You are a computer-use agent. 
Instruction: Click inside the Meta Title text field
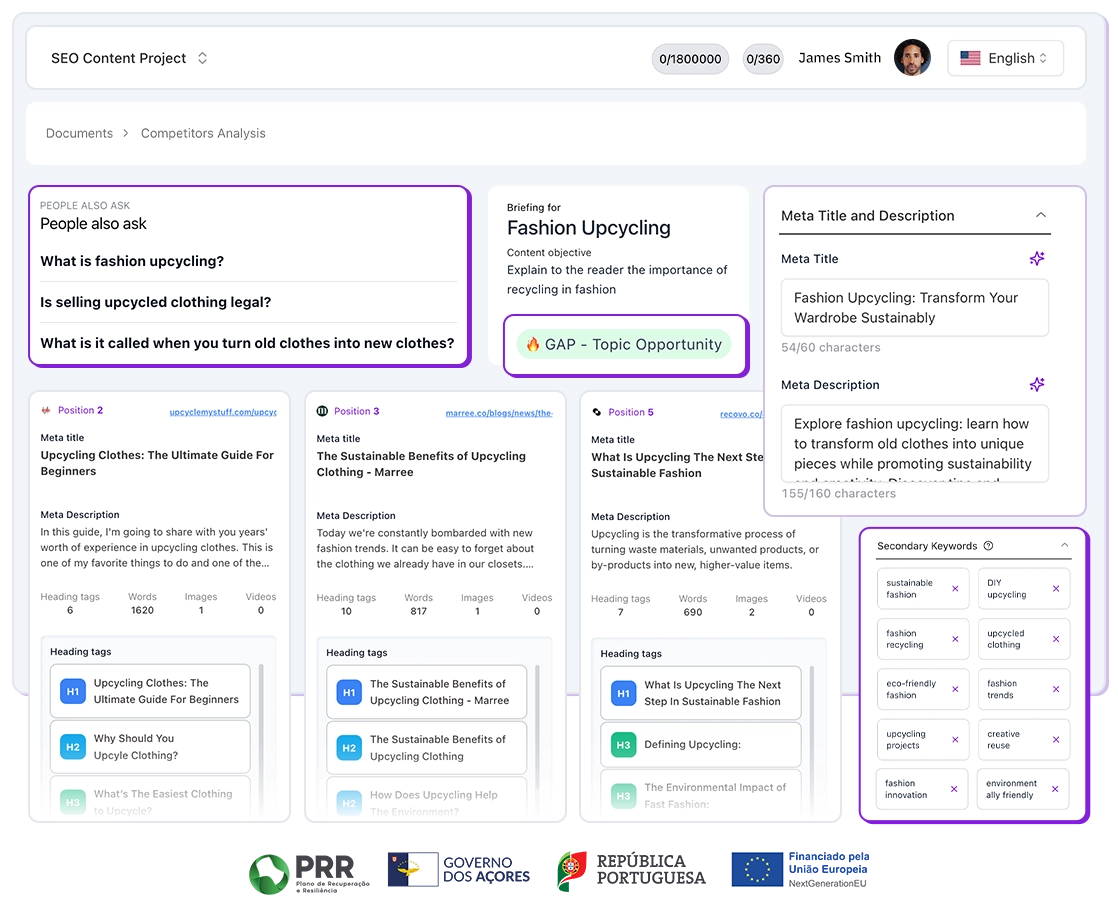[913, 307]
